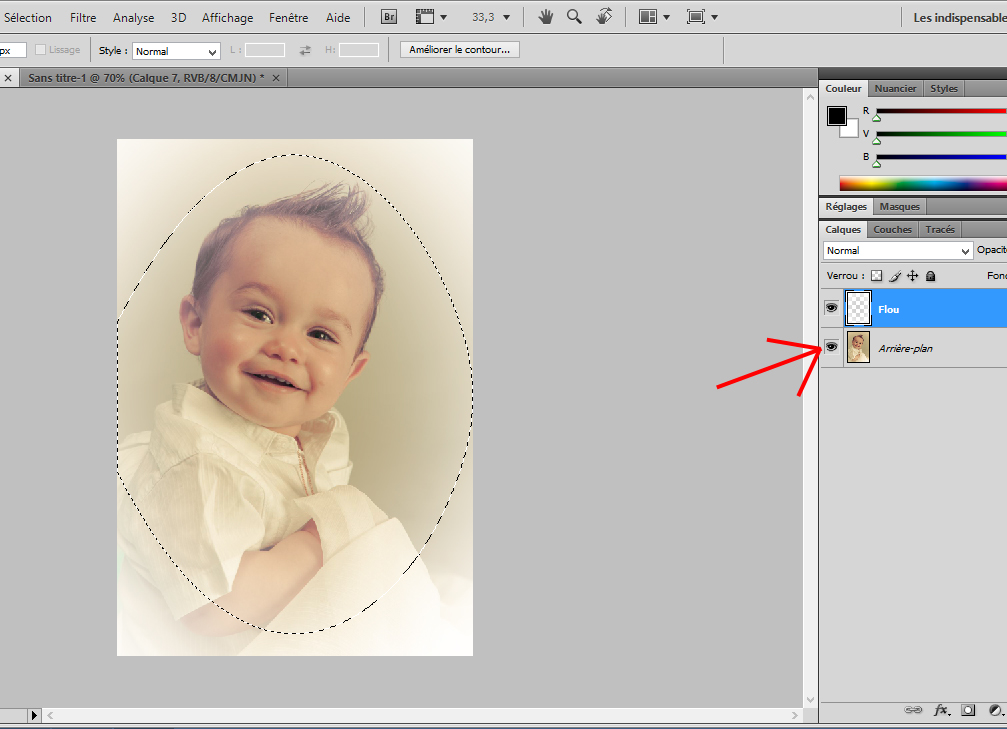Add a layer mask with mask icon
The image size is (1007, 729).
(968, 710)
